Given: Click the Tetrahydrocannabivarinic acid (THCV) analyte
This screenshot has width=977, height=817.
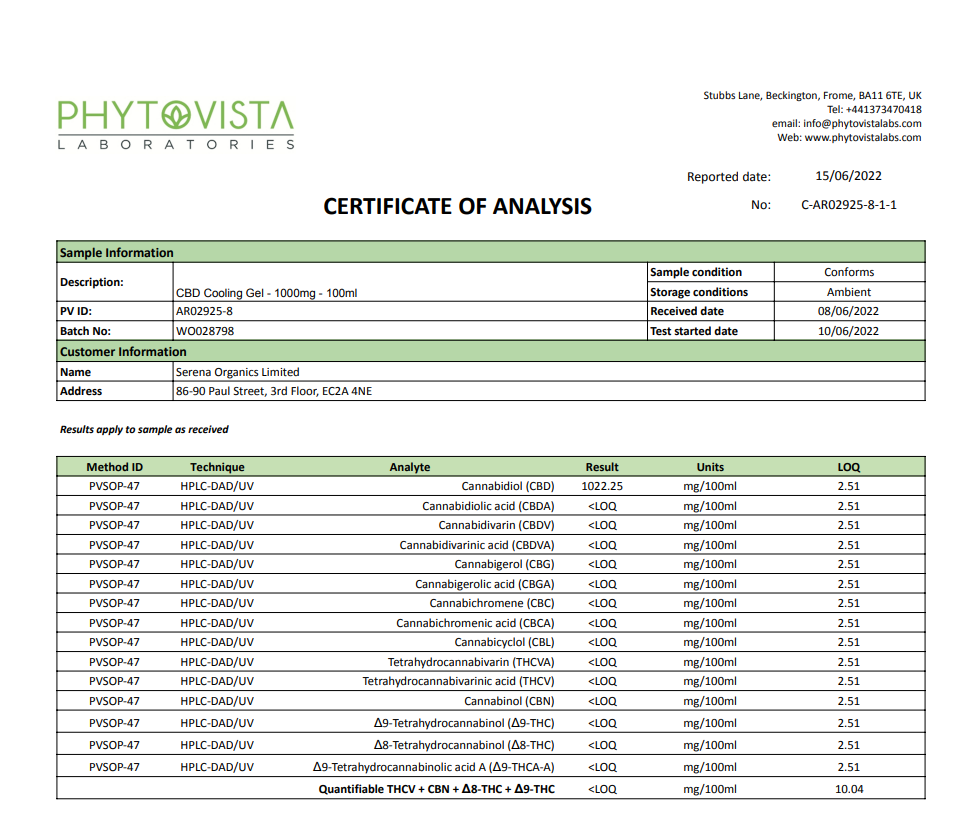Looking at the screenshot, I should pos(459,681).
